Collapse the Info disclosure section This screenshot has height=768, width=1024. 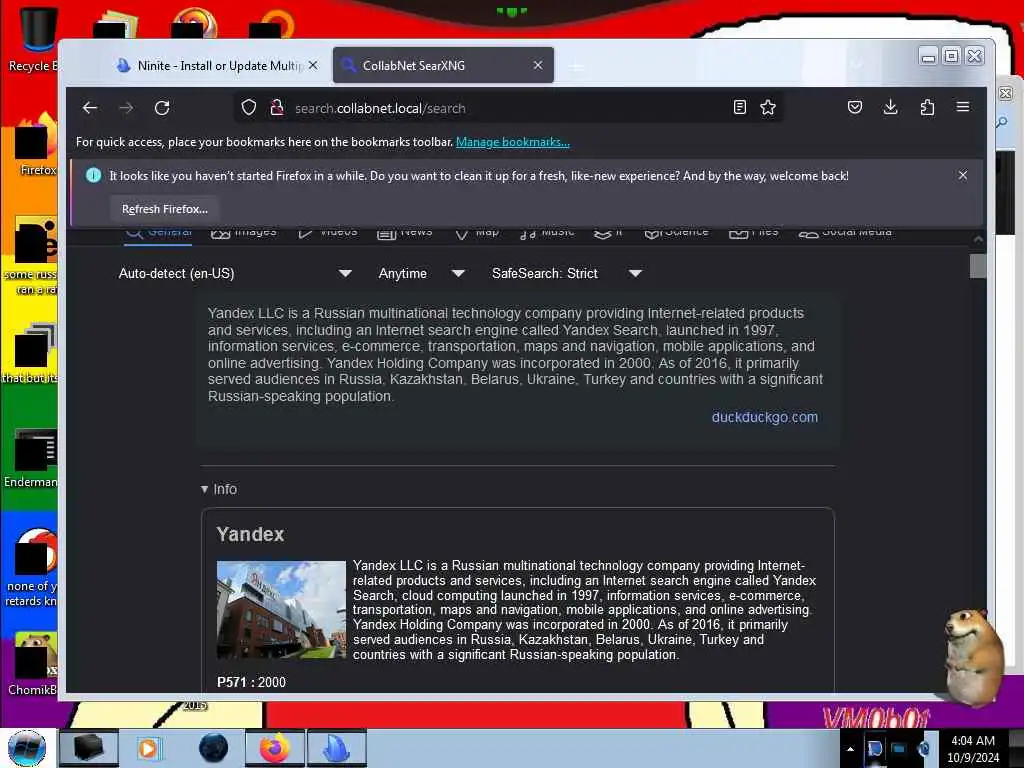coord(219,489)
